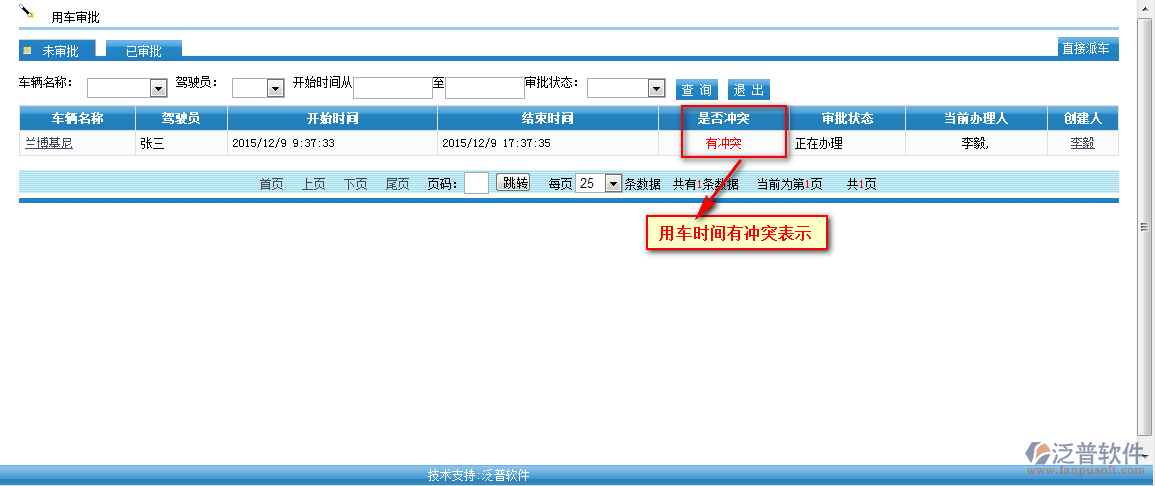The width and height of the screenshot is (1155, 486).
Task: Expand the 审批状态 dropdown
Action: pos(656,88)
